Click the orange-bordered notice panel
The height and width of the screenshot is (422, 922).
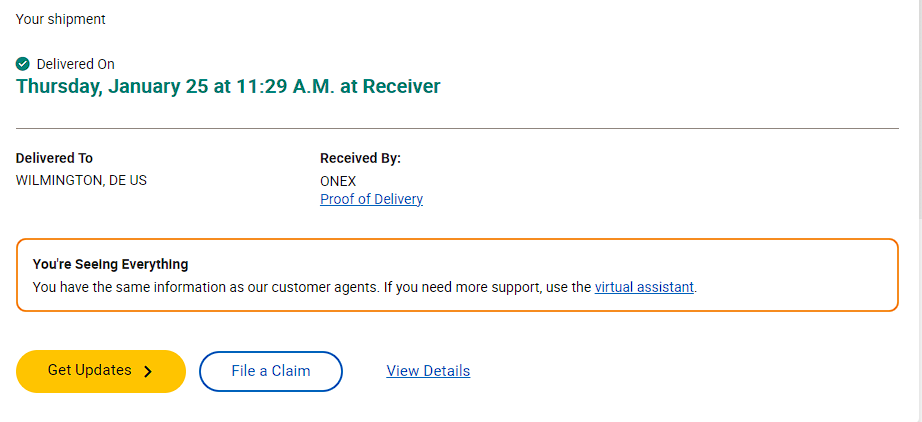(x=457, y=274)
